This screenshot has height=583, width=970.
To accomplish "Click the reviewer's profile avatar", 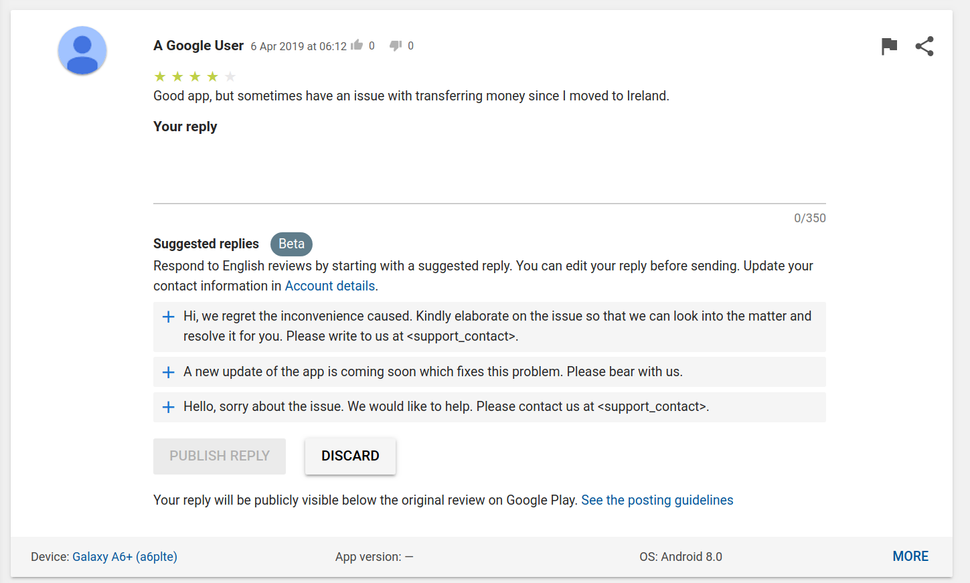I will point(82,50).
